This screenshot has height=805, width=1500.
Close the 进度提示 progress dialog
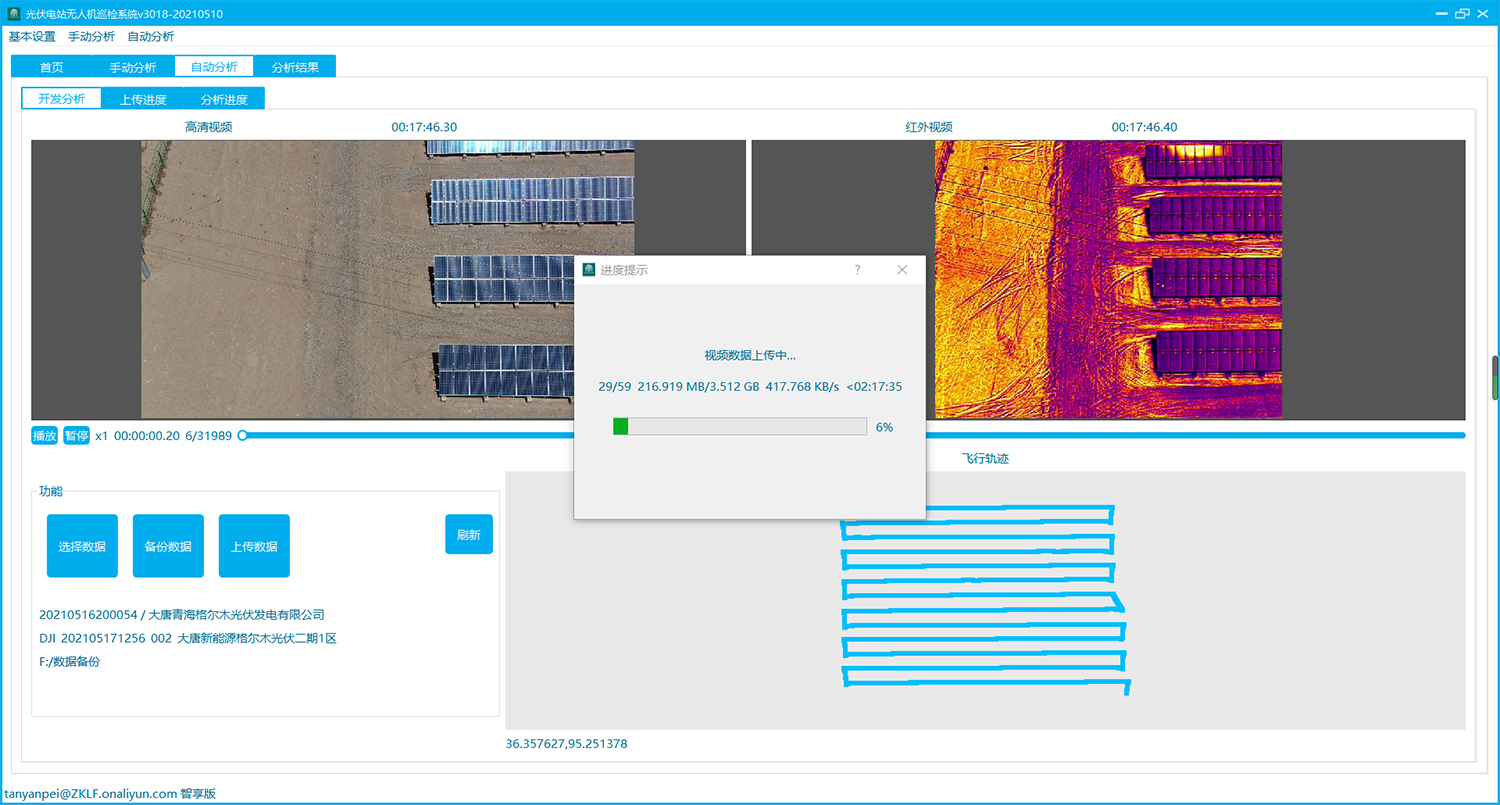tap(902, 270)
